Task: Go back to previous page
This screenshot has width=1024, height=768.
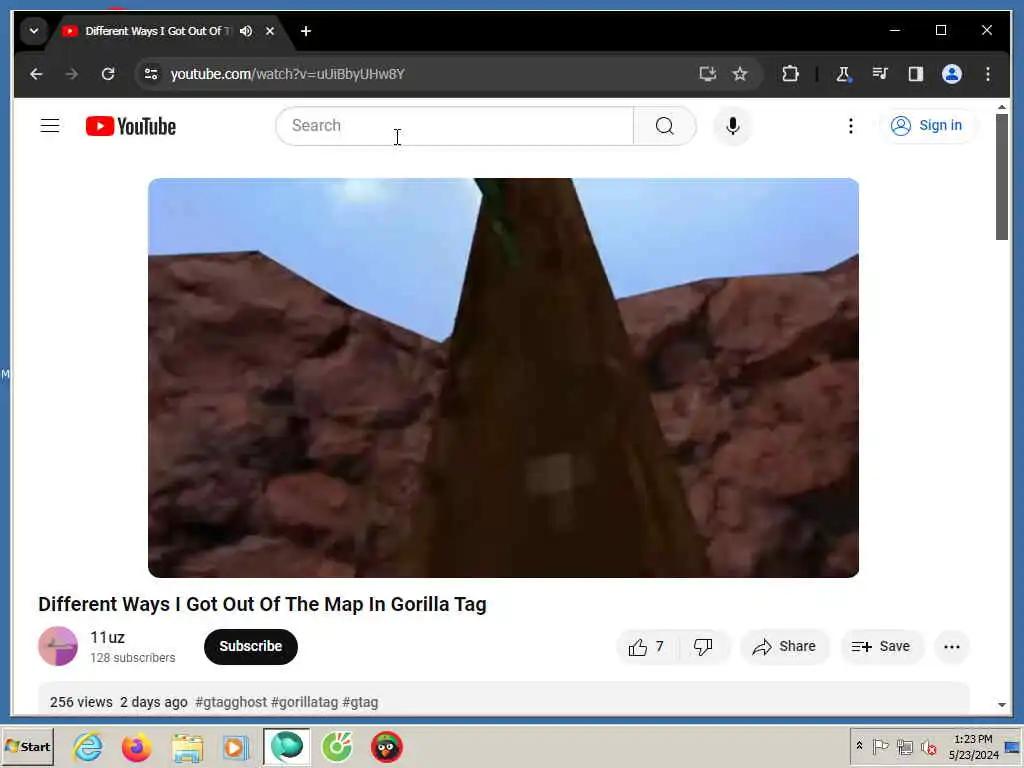Action: (37, 74)
